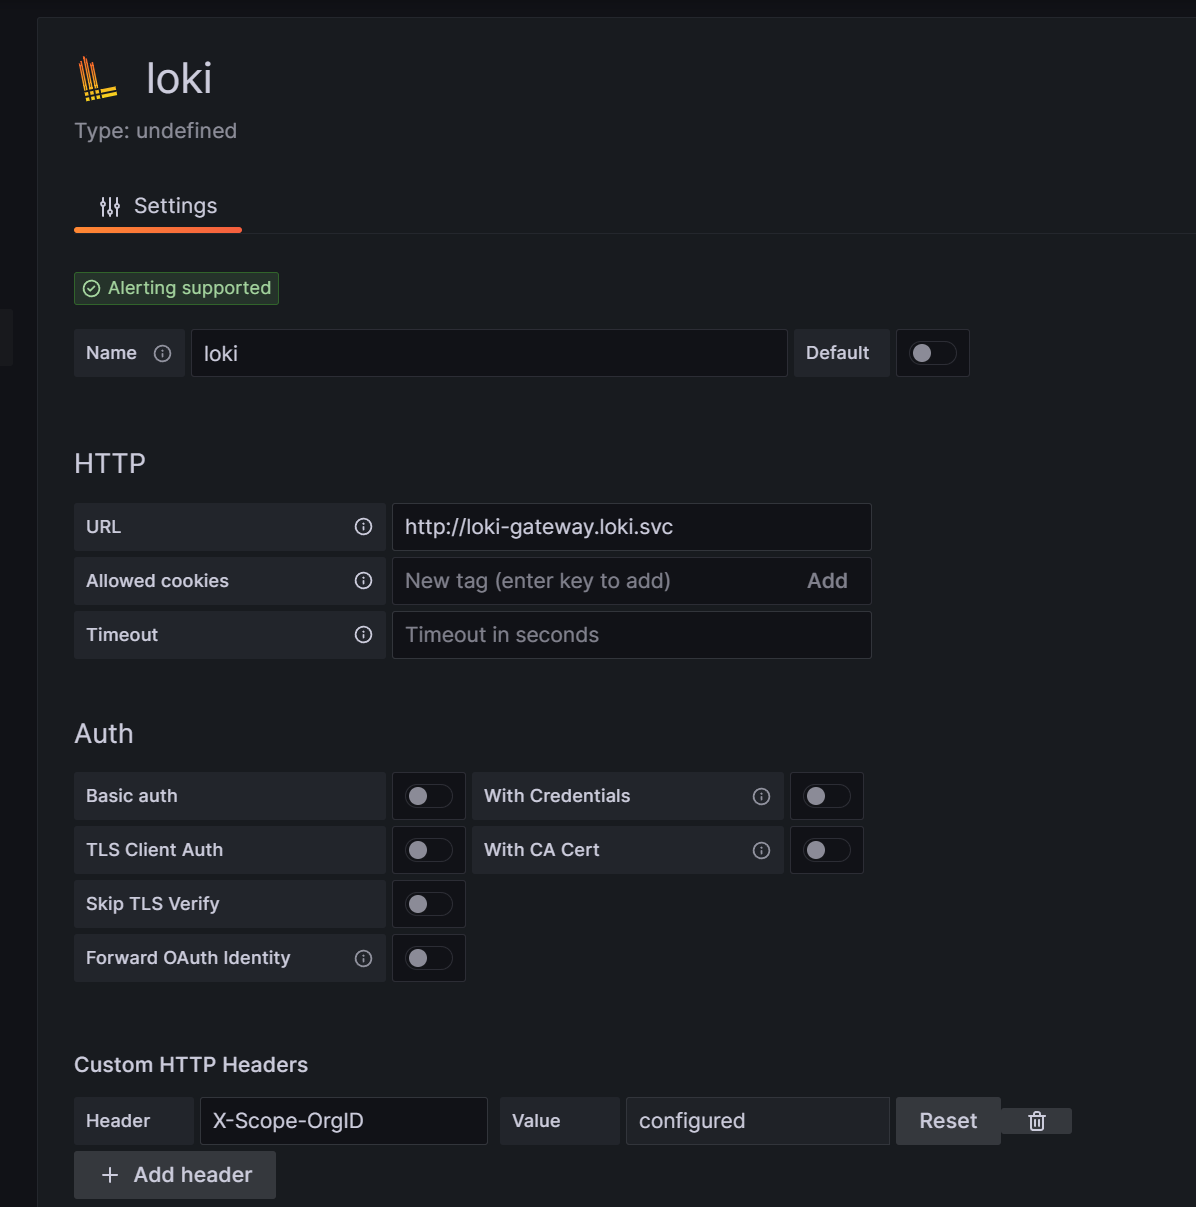This screenshot has height=1207, width=1196.
Task: Enable Skip TLS Verify switch
Action: tap(429, 904)
